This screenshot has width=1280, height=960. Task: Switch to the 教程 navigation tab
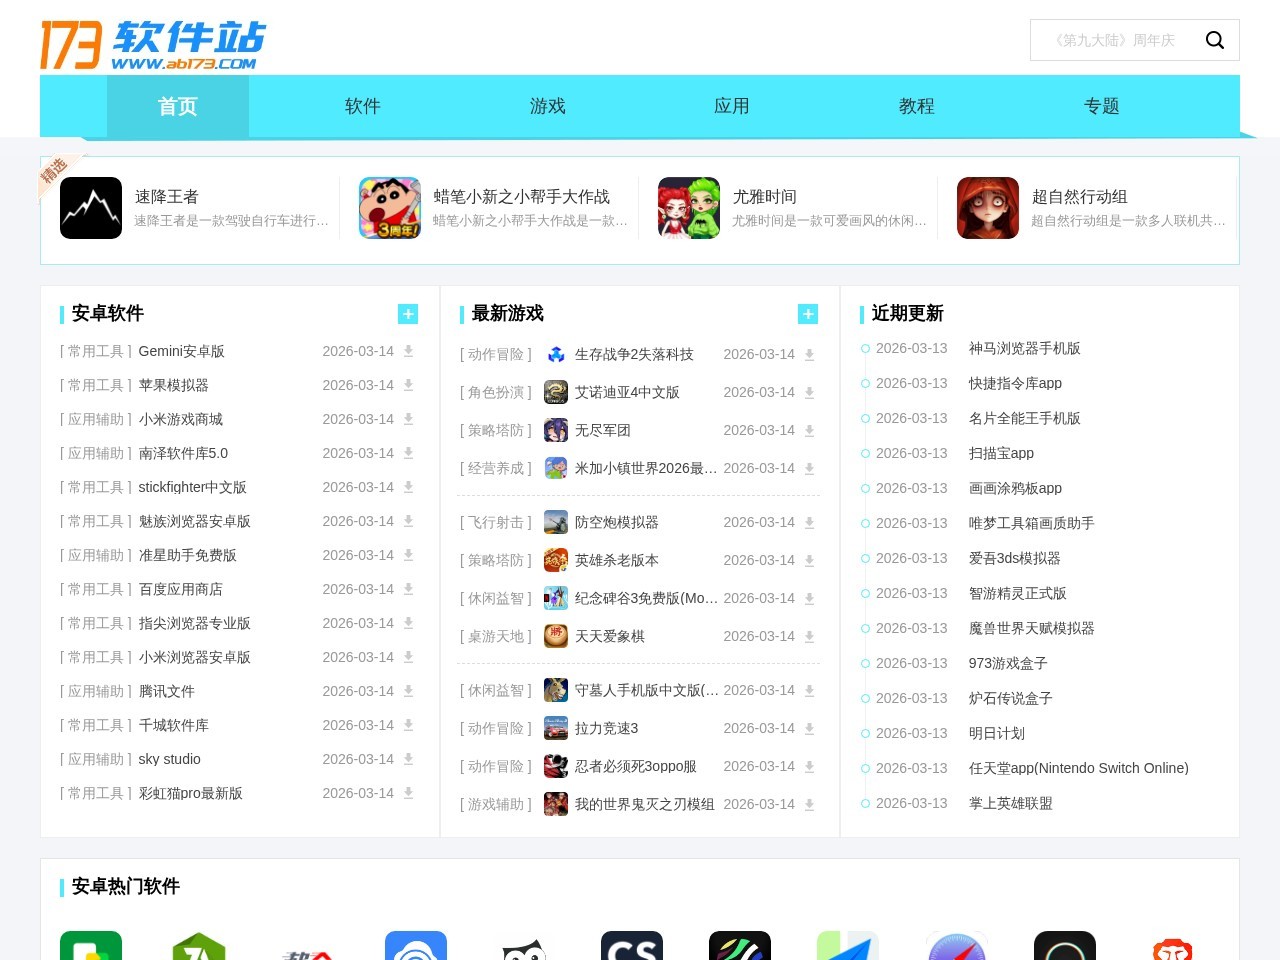click(916, 106)
